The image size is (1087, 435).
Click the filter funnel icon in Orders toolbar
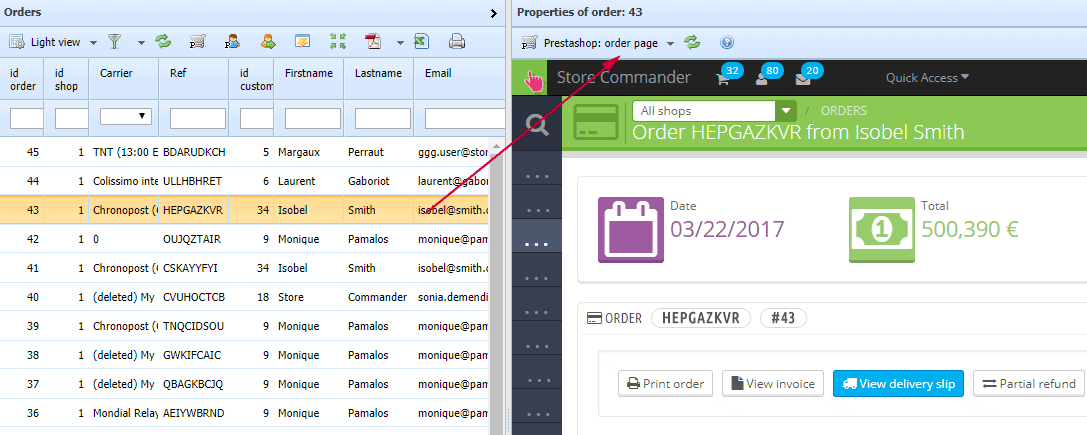coord(115,42)
